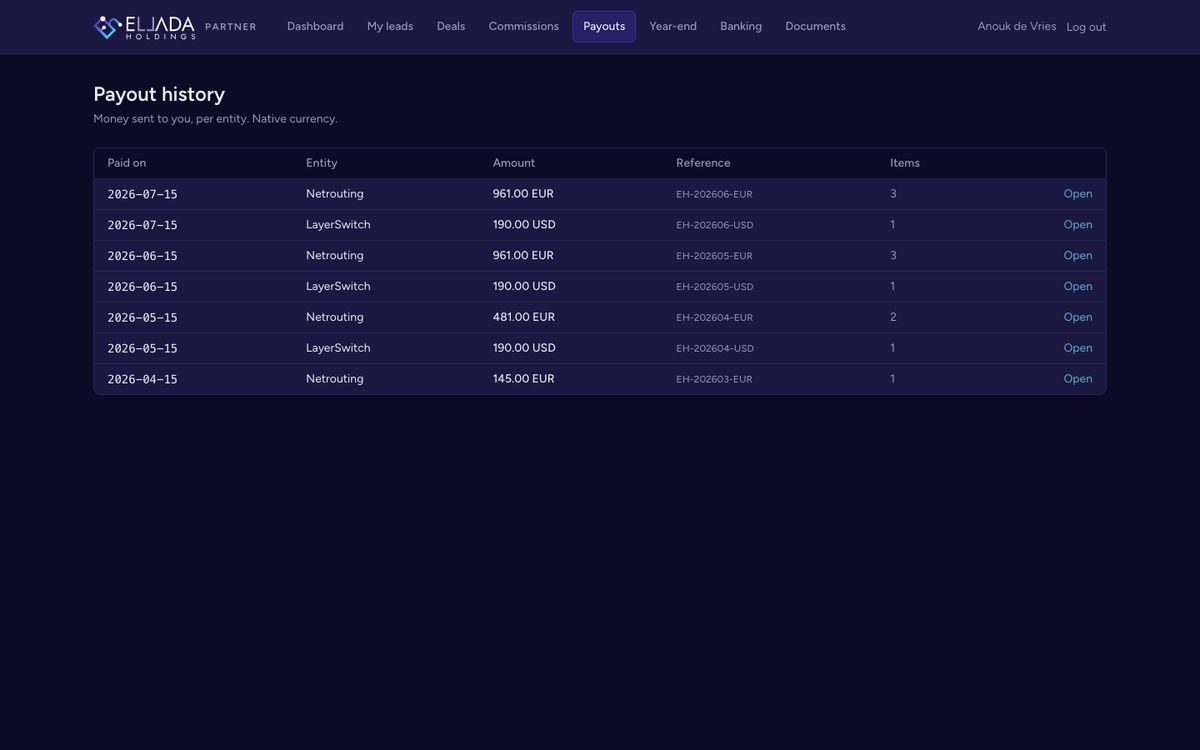Screen dimensions: 1200x750
Task: Click the Entity column header
Action: click(322, 163)
